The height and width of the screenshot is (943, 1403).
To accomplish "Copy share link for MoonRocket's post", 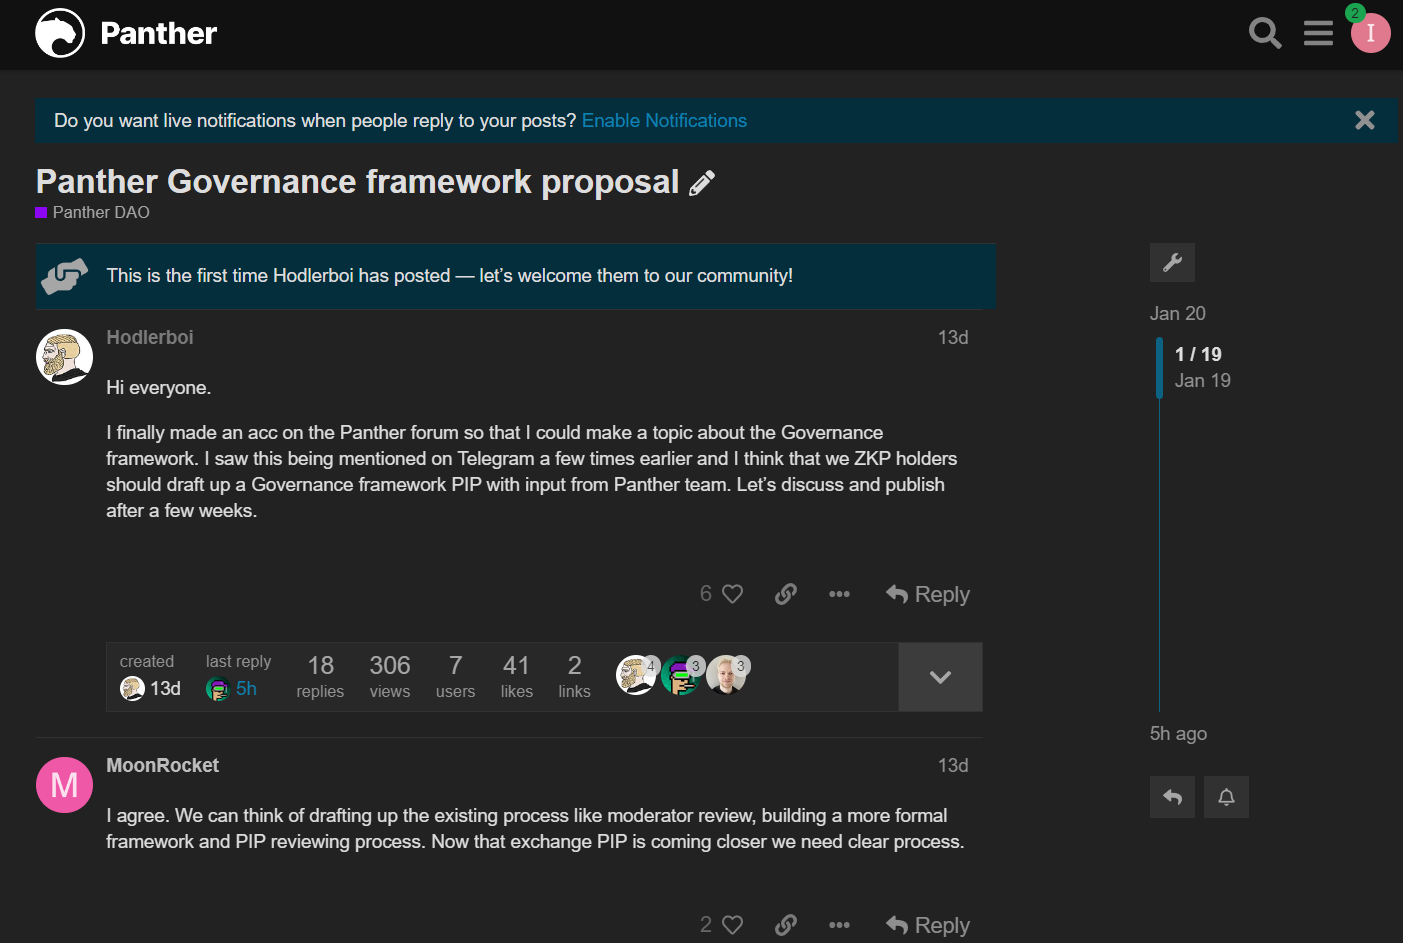I will pyautogui.click(x=786, y=925).
